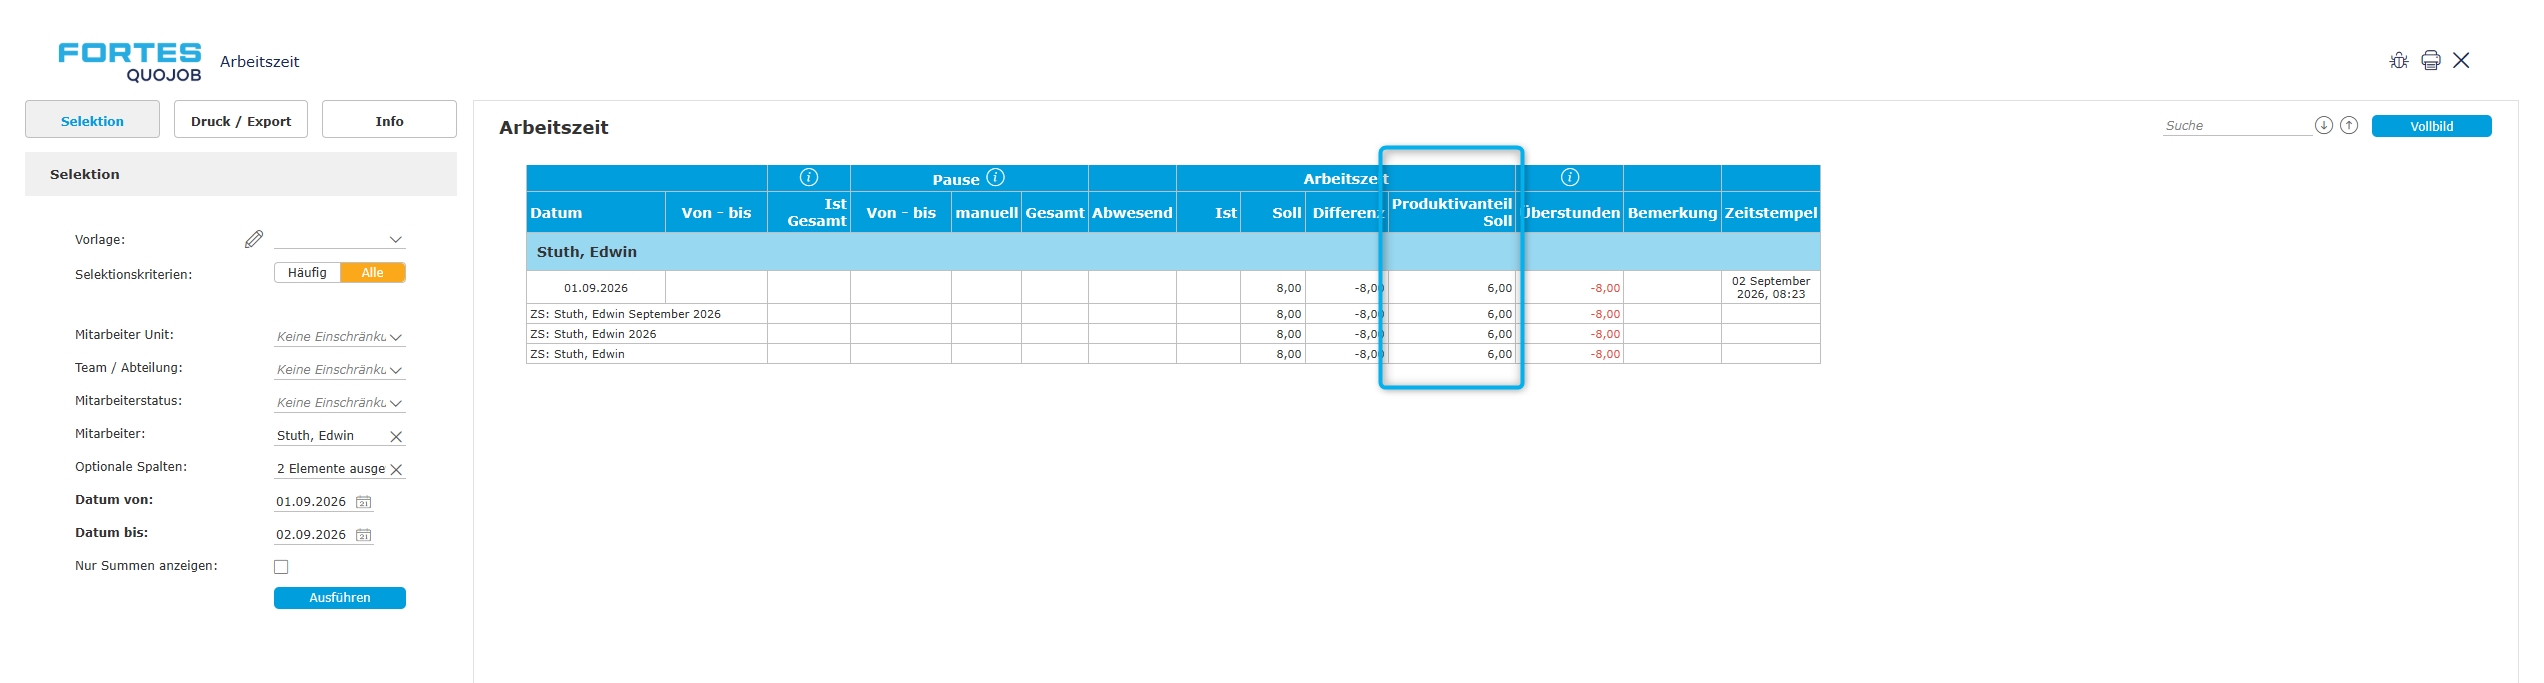Switch to the Selektion tab
The height and width of the screenshot is (683, 2544).
pyautogui.click(x=92, y=120)
